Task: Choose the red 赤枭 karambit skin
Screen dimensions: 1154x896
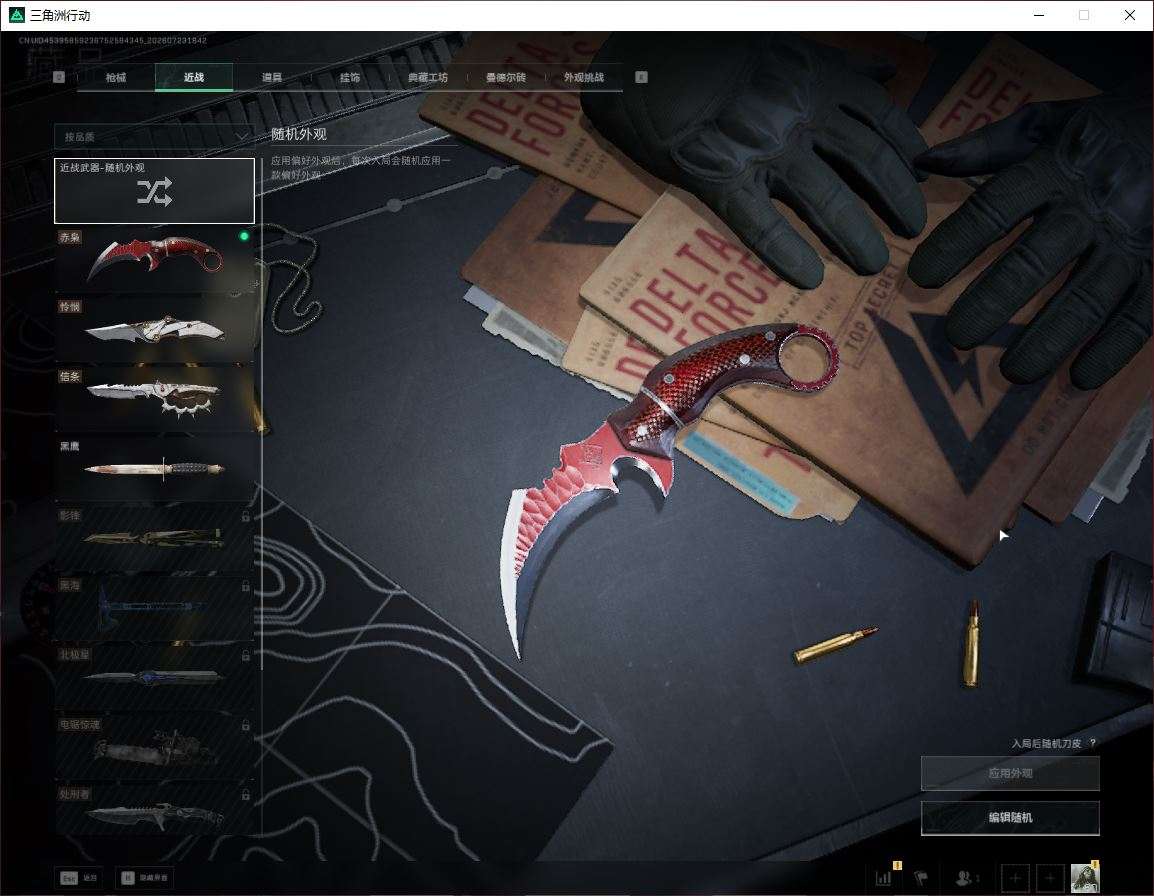Action: pyautogui.click(x=155, y=259)
